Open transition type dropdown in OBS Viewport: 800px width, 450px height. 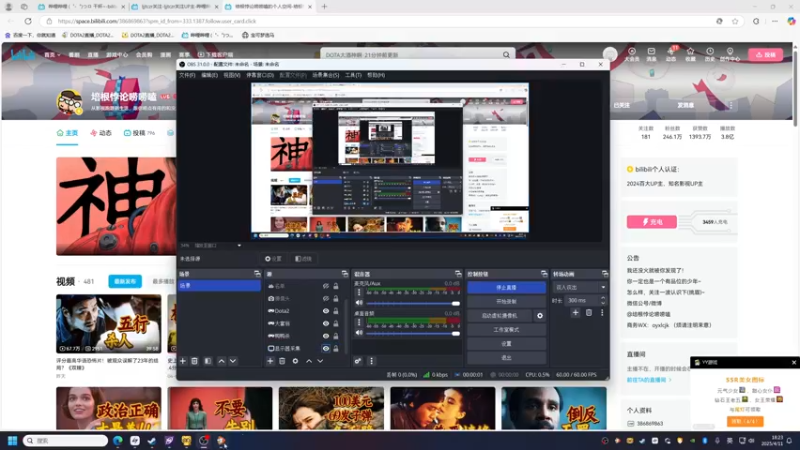[580, 287]
